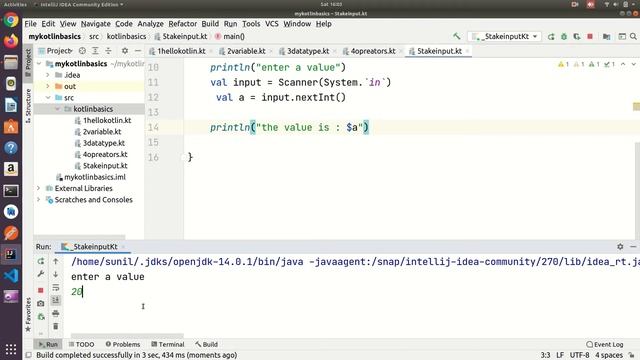
Task: Click the Build project hammer icon
Action: click(456, 36)
